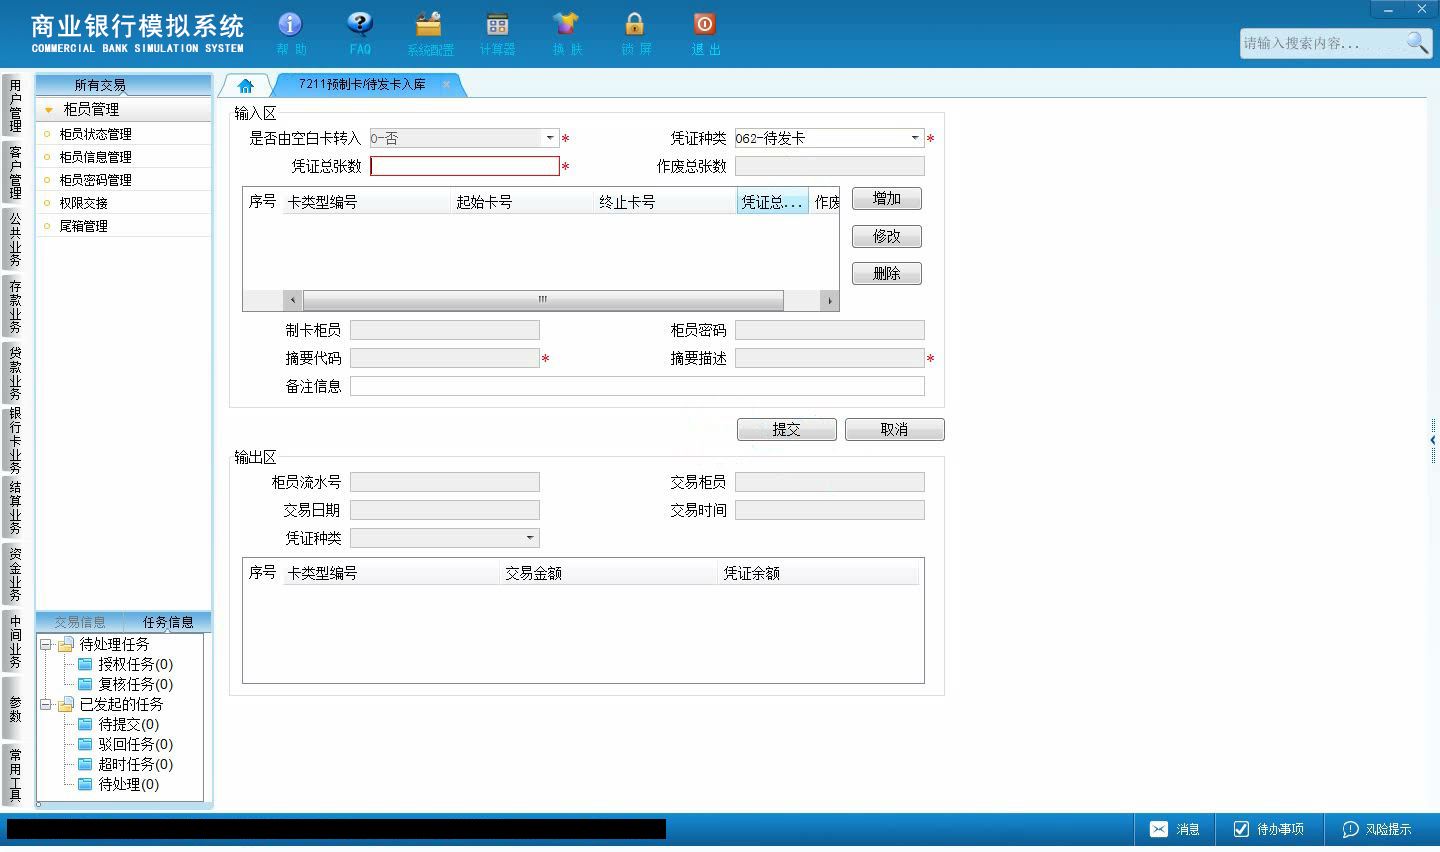Click the 起始卡号 column header
This screenshot has height=852, width=1440.
(522, 202)
